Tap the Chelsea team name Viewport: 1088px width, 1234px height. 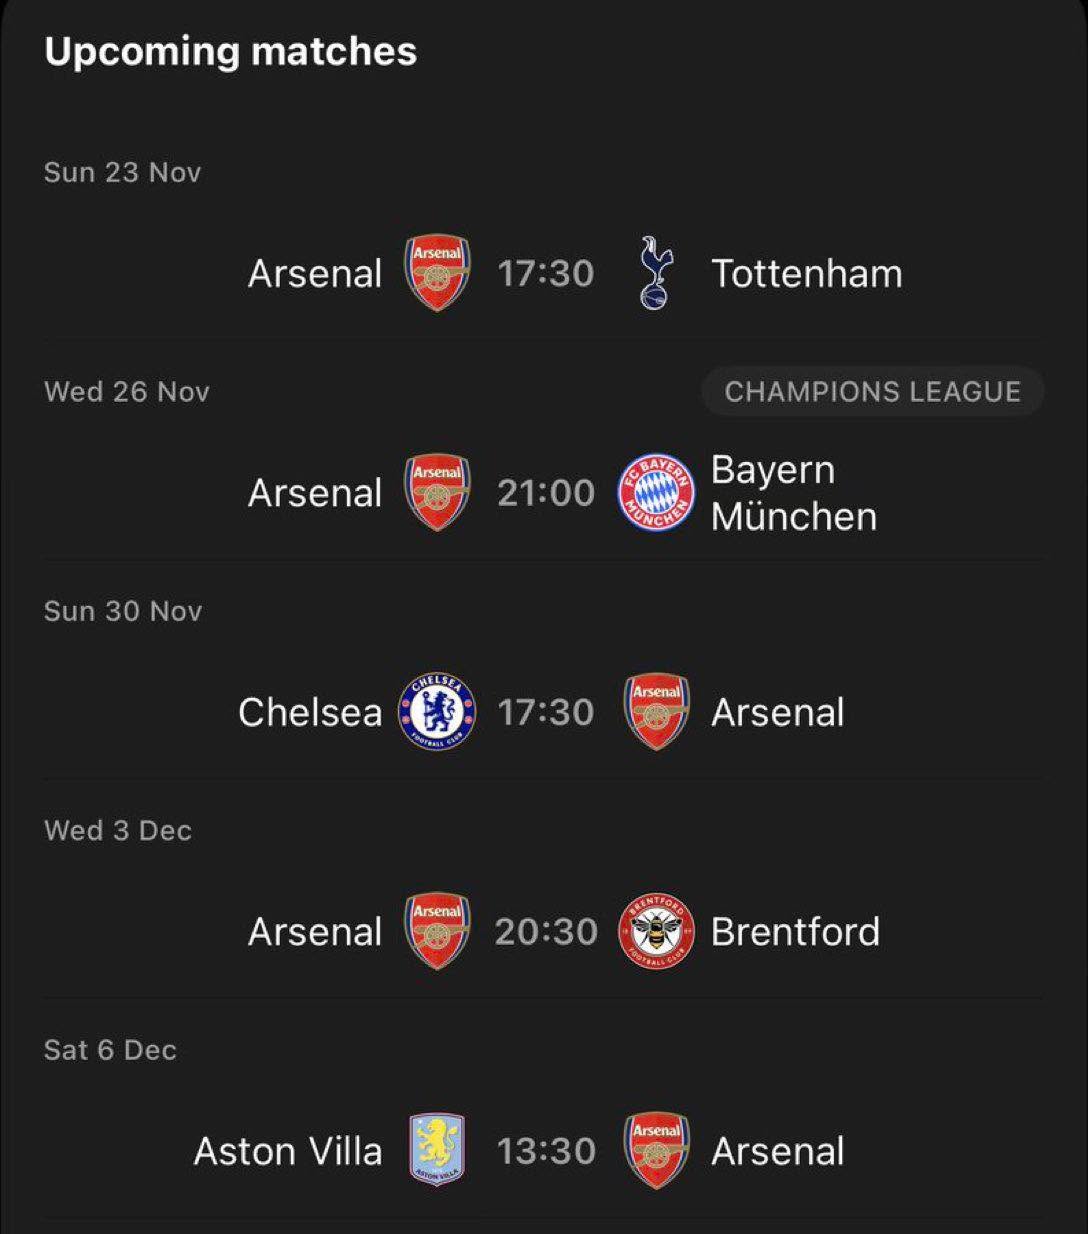click(x=310, y=712)
